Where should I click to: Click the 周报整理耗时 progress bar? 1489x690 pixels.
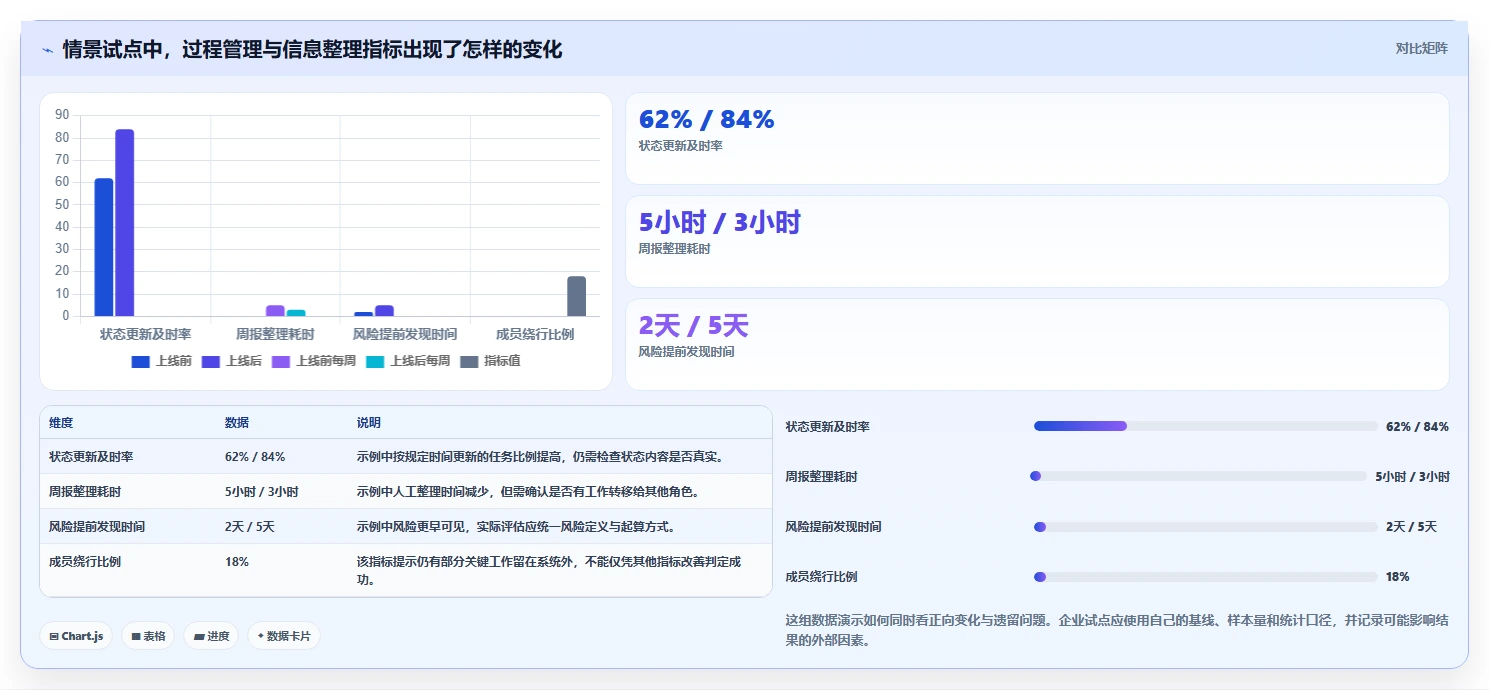tap(1198, 476)
